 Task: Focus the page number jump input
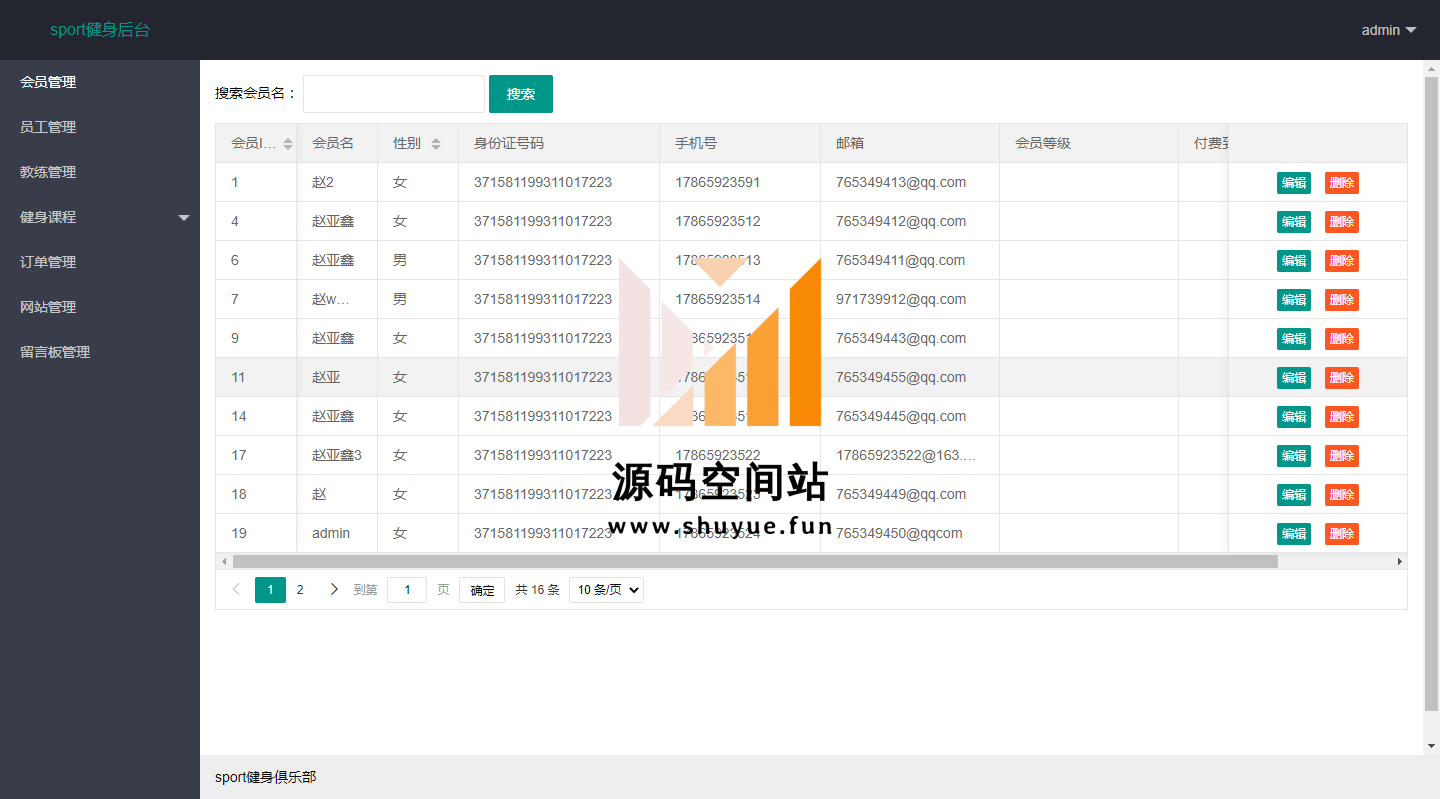click(x=407, y=590)
